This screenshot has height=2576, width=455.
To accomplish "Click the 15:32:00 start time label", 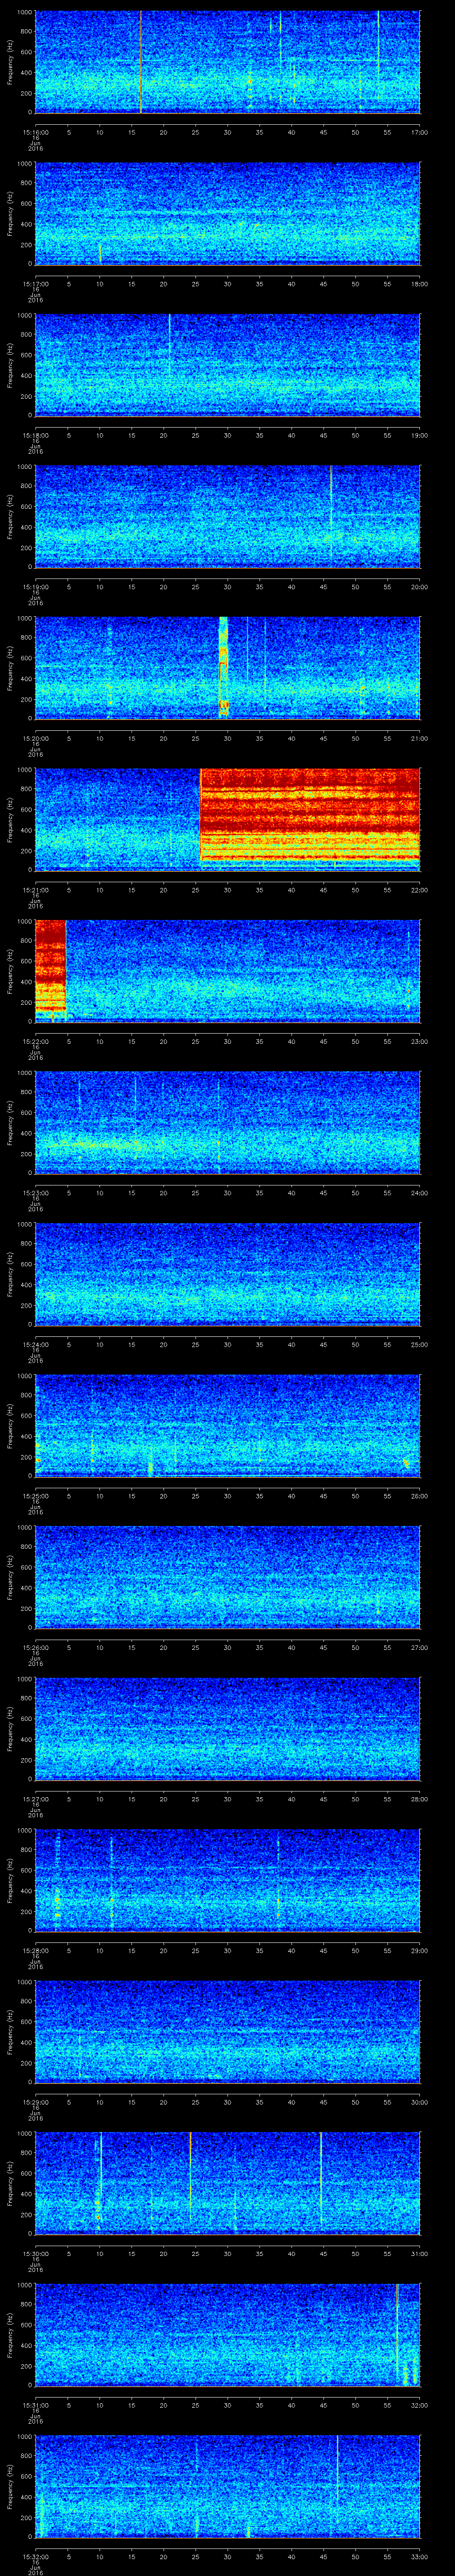I will pos(36,2556).
